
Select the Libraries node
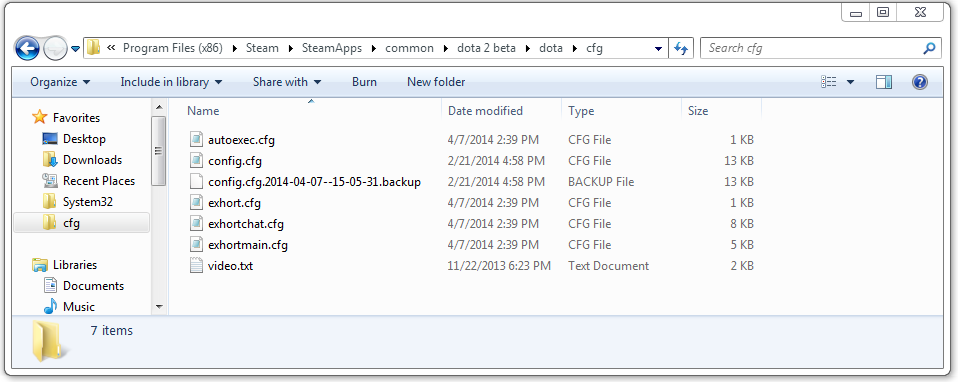[75, 265]
